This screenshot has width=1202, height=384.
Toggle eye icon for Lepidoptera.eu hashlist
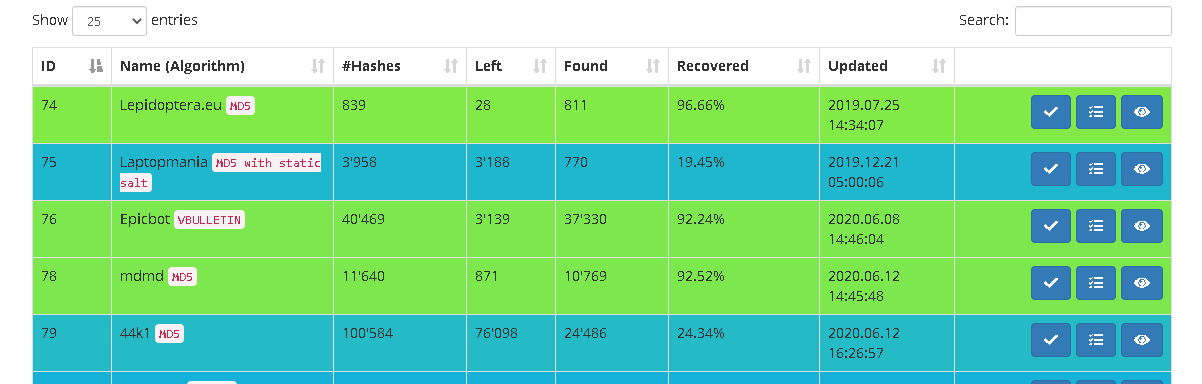tap(1142, 112)
